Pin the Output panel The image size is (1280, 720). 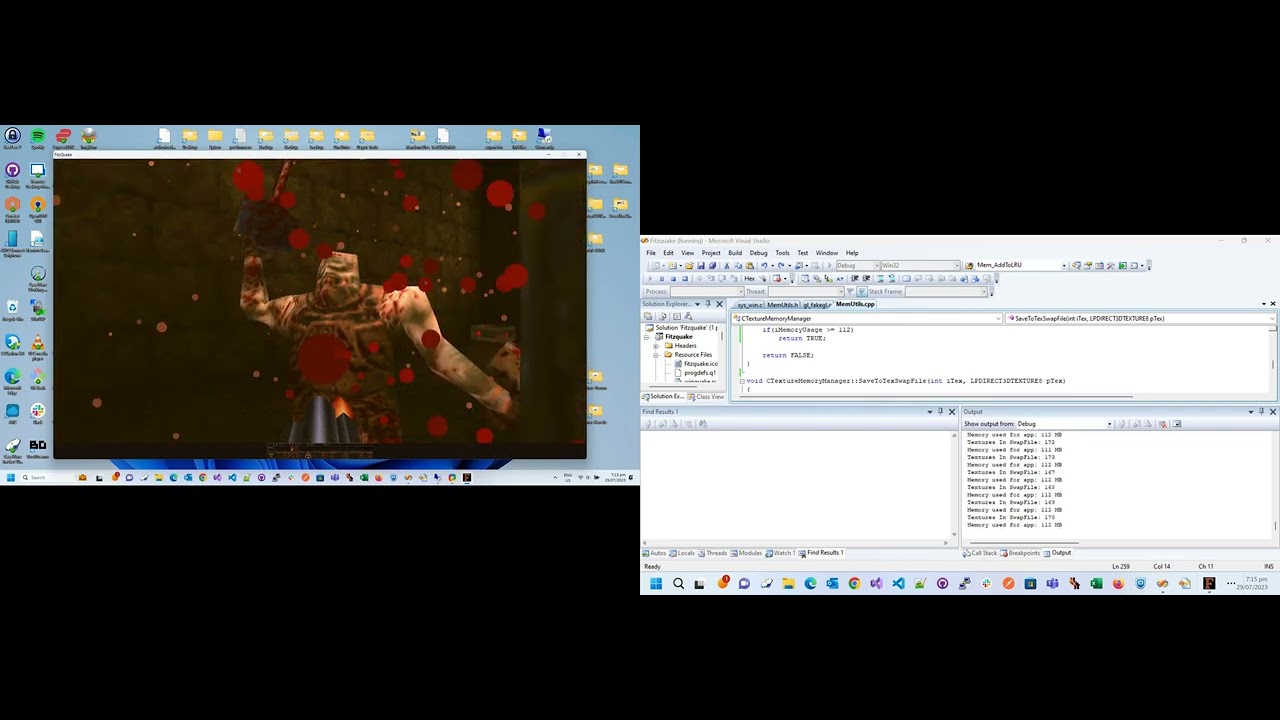[x=1261, y=412]
